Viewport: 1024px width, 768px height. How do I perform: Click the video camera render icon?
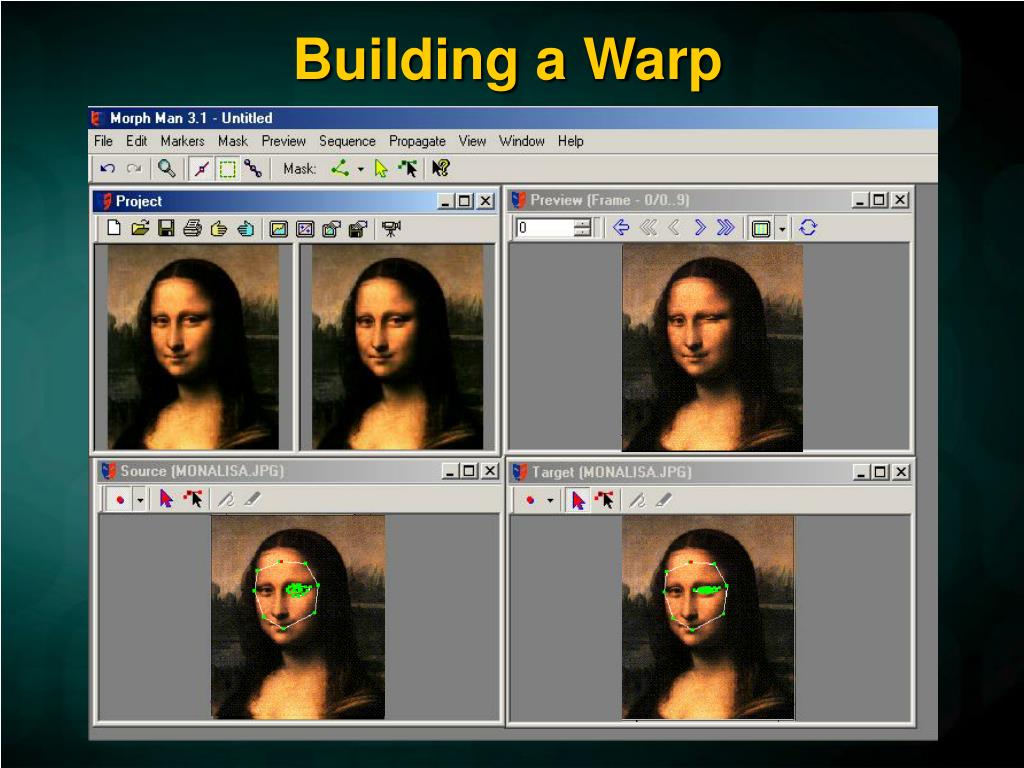(391, 229)
